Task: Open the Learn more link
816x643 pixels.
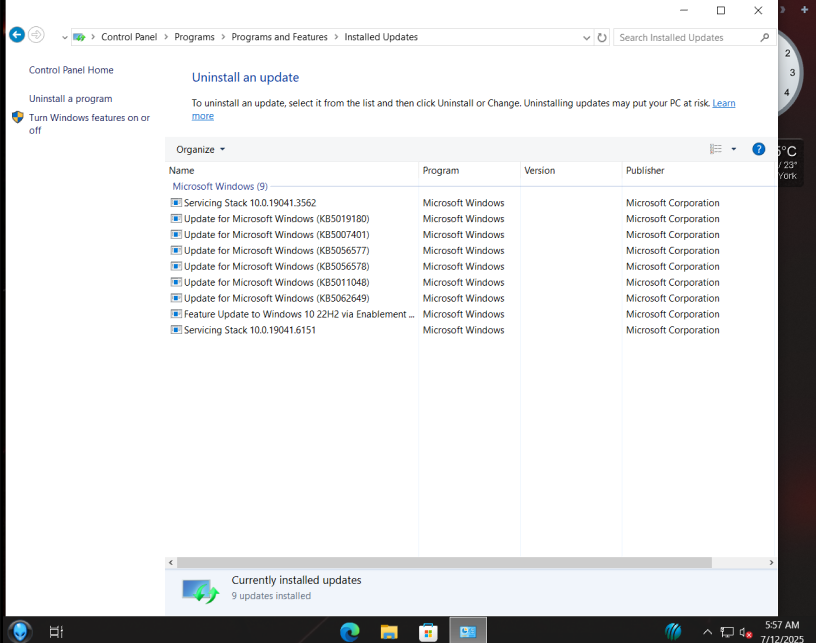Action: [724, 103]
